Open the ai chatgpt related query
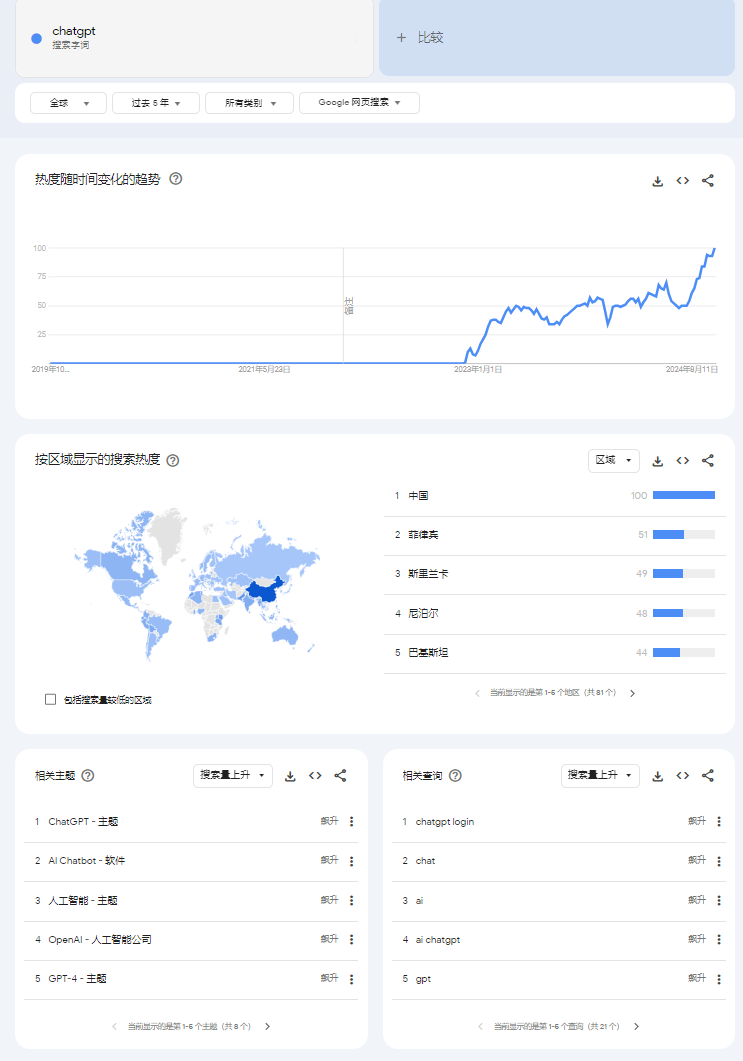The image size is (743, 1061). [x=438, y=939]
